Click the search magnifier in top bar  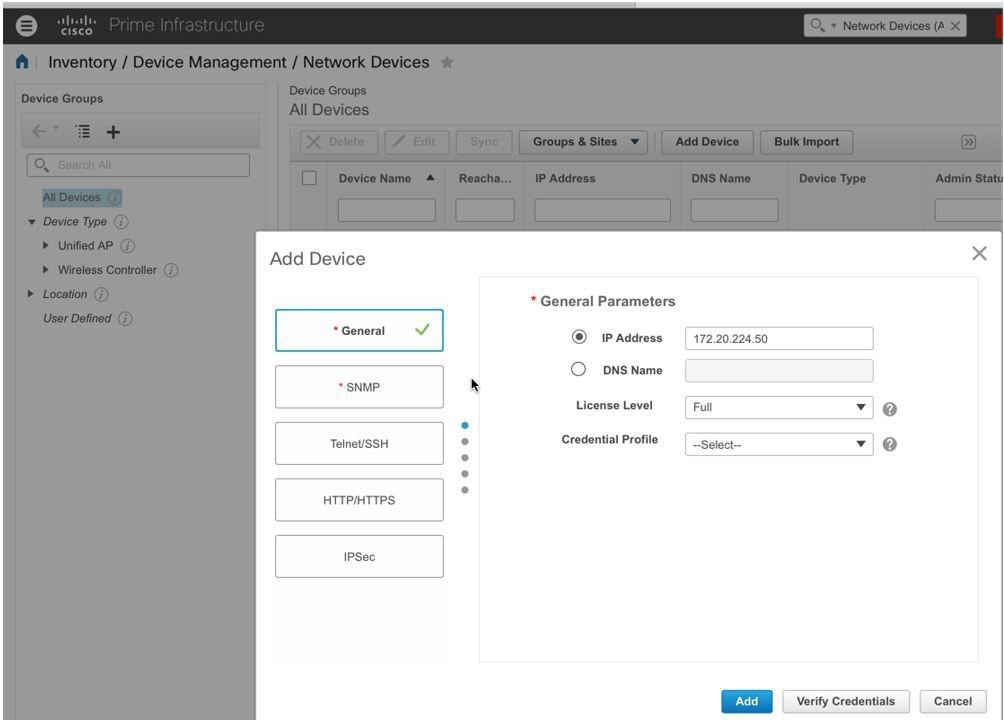click(816, 25)
